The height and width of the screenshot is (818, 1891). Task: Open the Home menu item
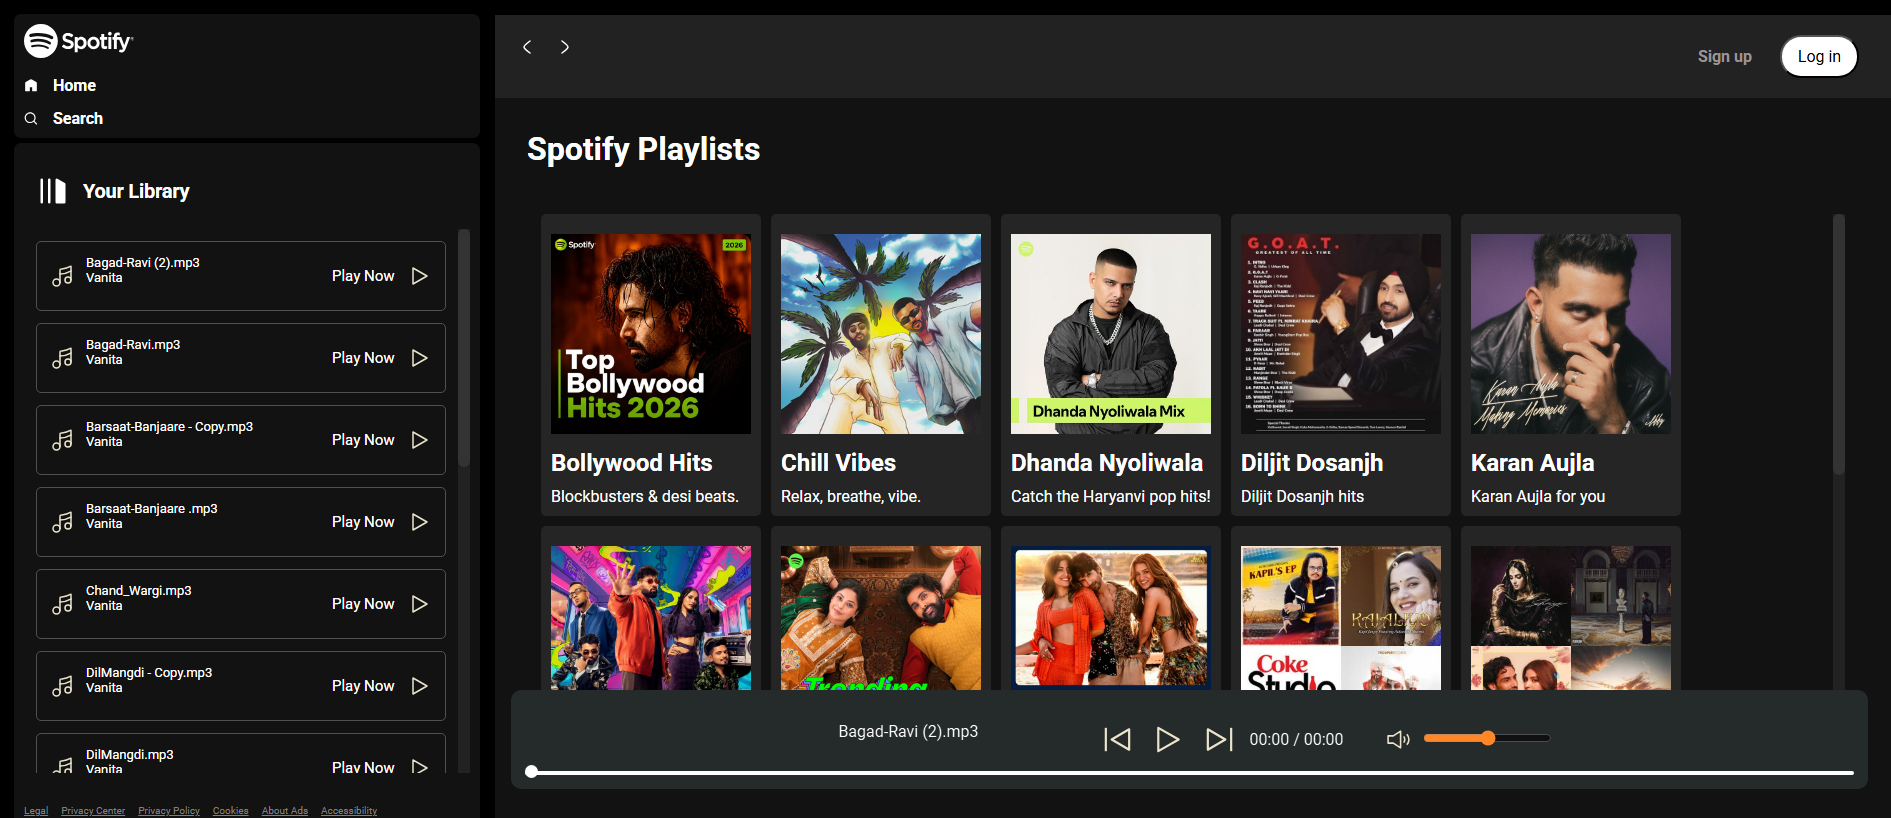pyautogui.click(x=74, y=86)
